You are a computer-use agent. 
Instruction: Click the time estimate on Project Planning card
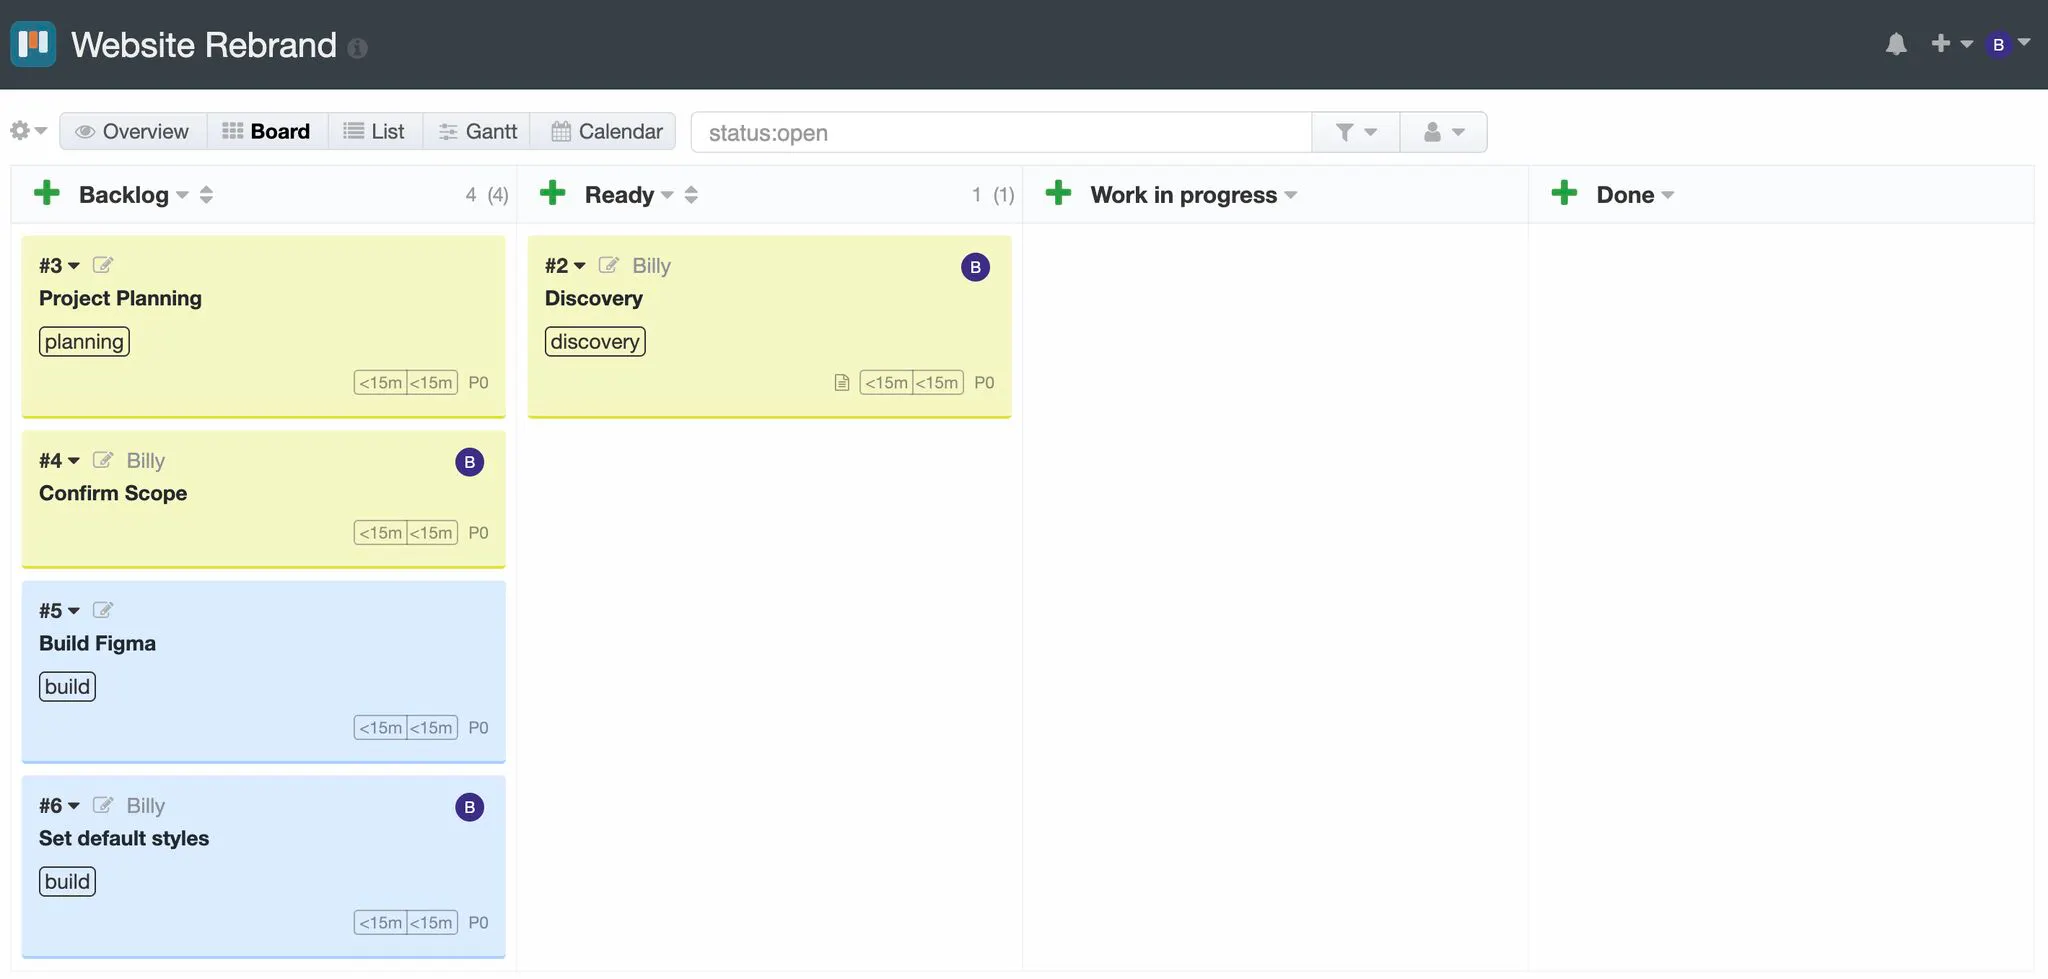(x=405, y=382)
